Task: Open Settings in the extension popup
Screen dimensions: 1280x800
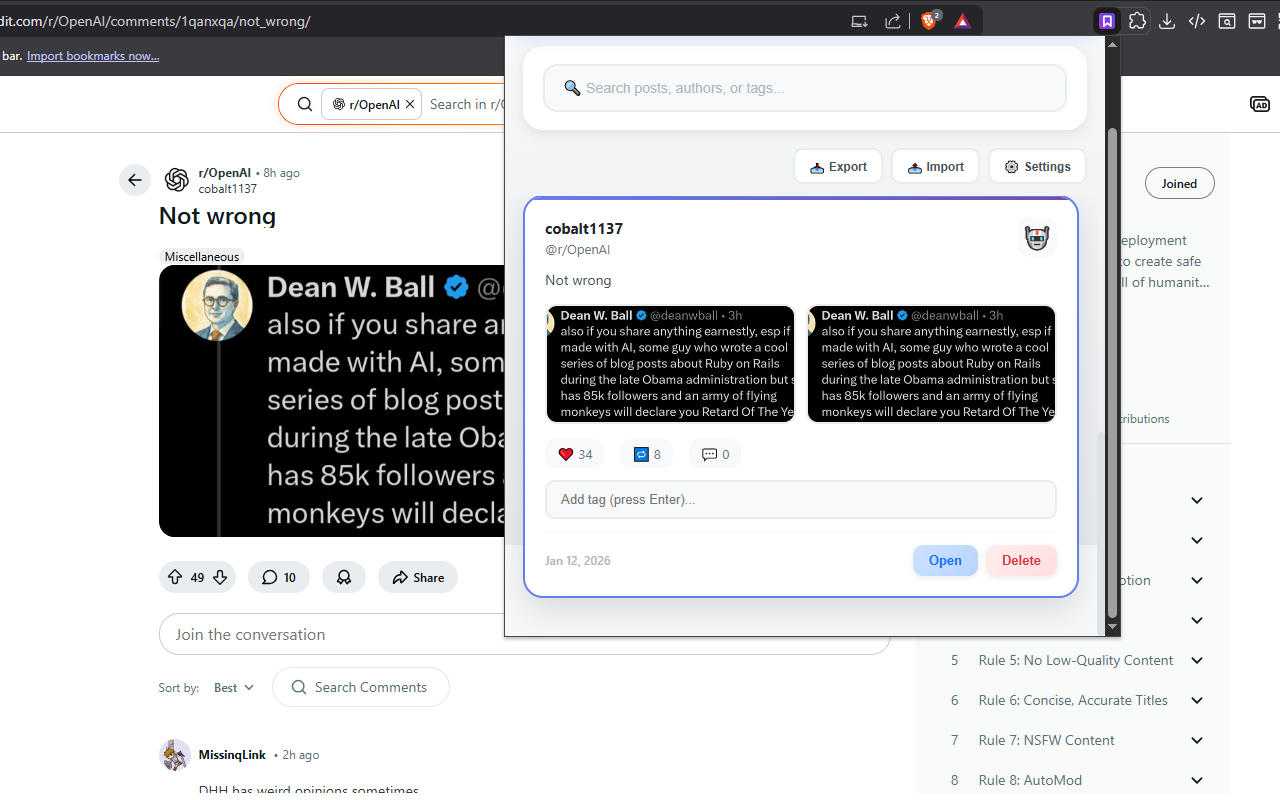Action: click(1037, 166)
